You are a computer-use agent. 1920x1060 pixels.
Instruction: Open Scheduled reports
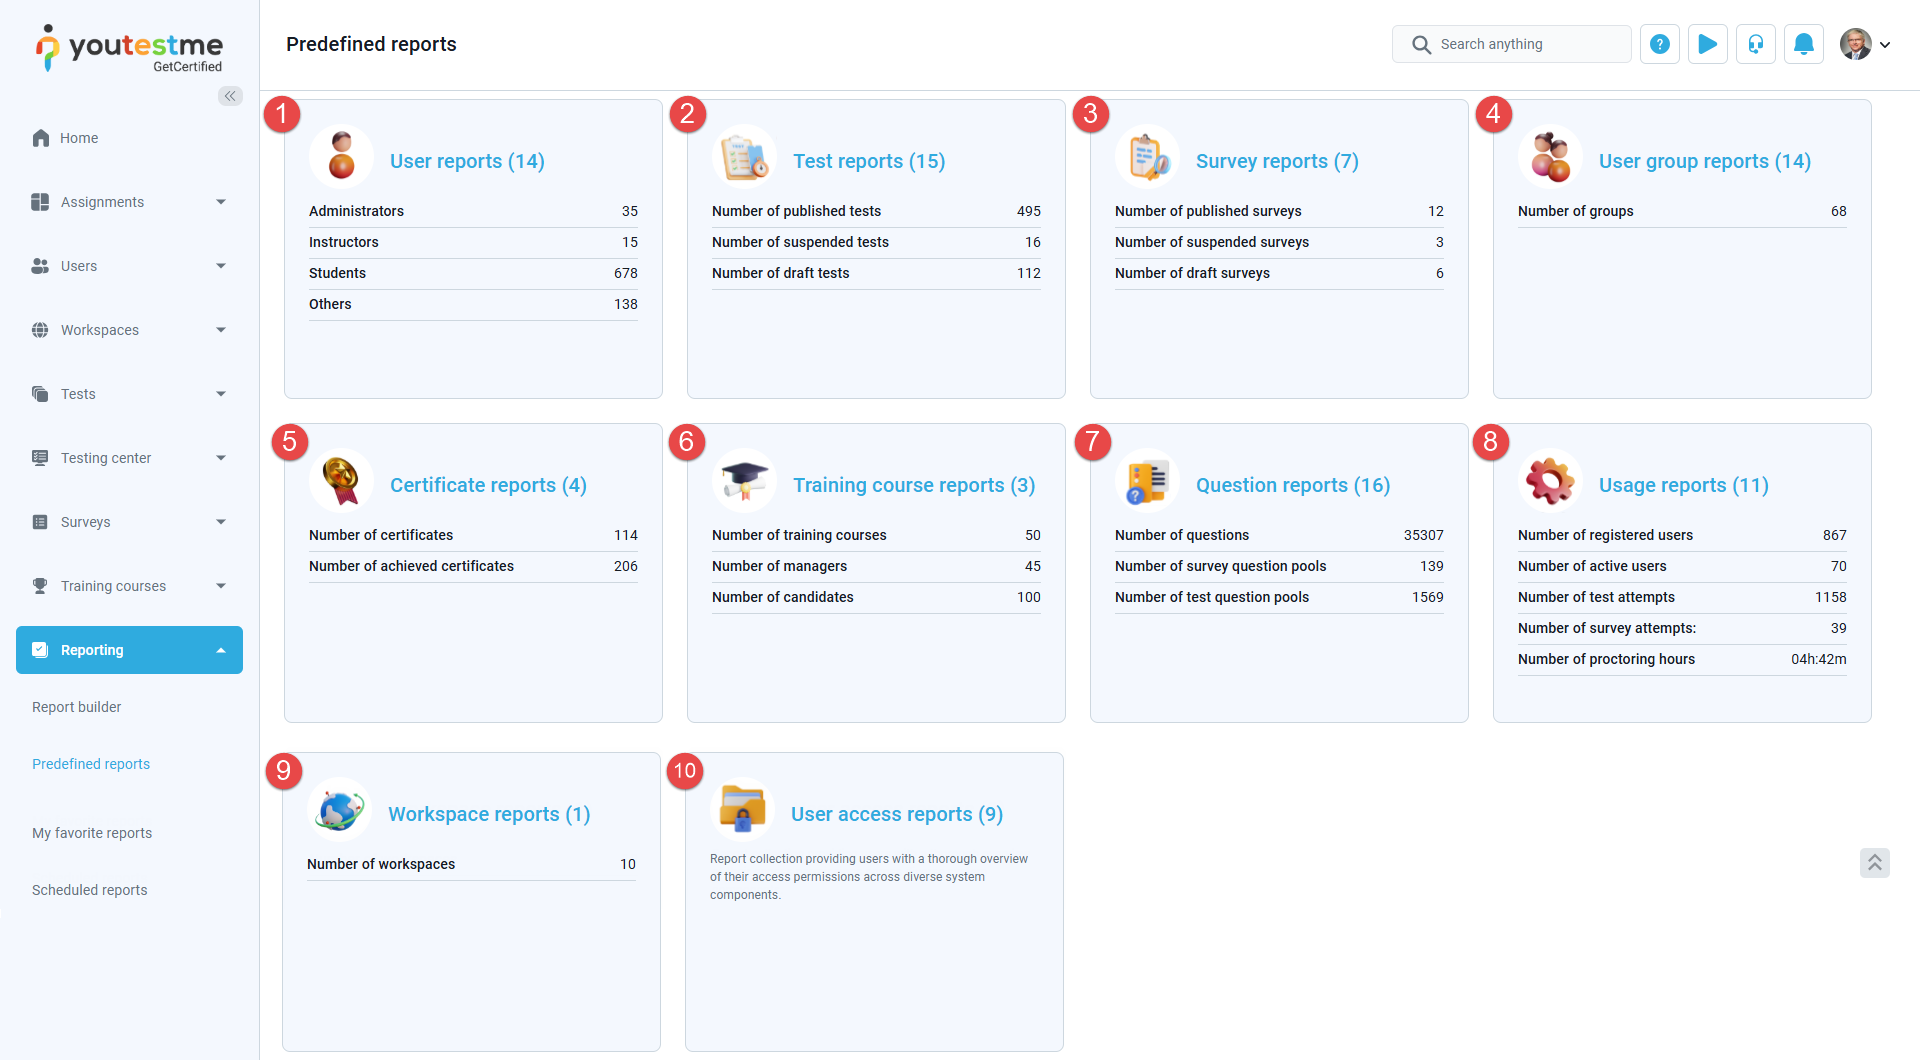coord(89,890)
